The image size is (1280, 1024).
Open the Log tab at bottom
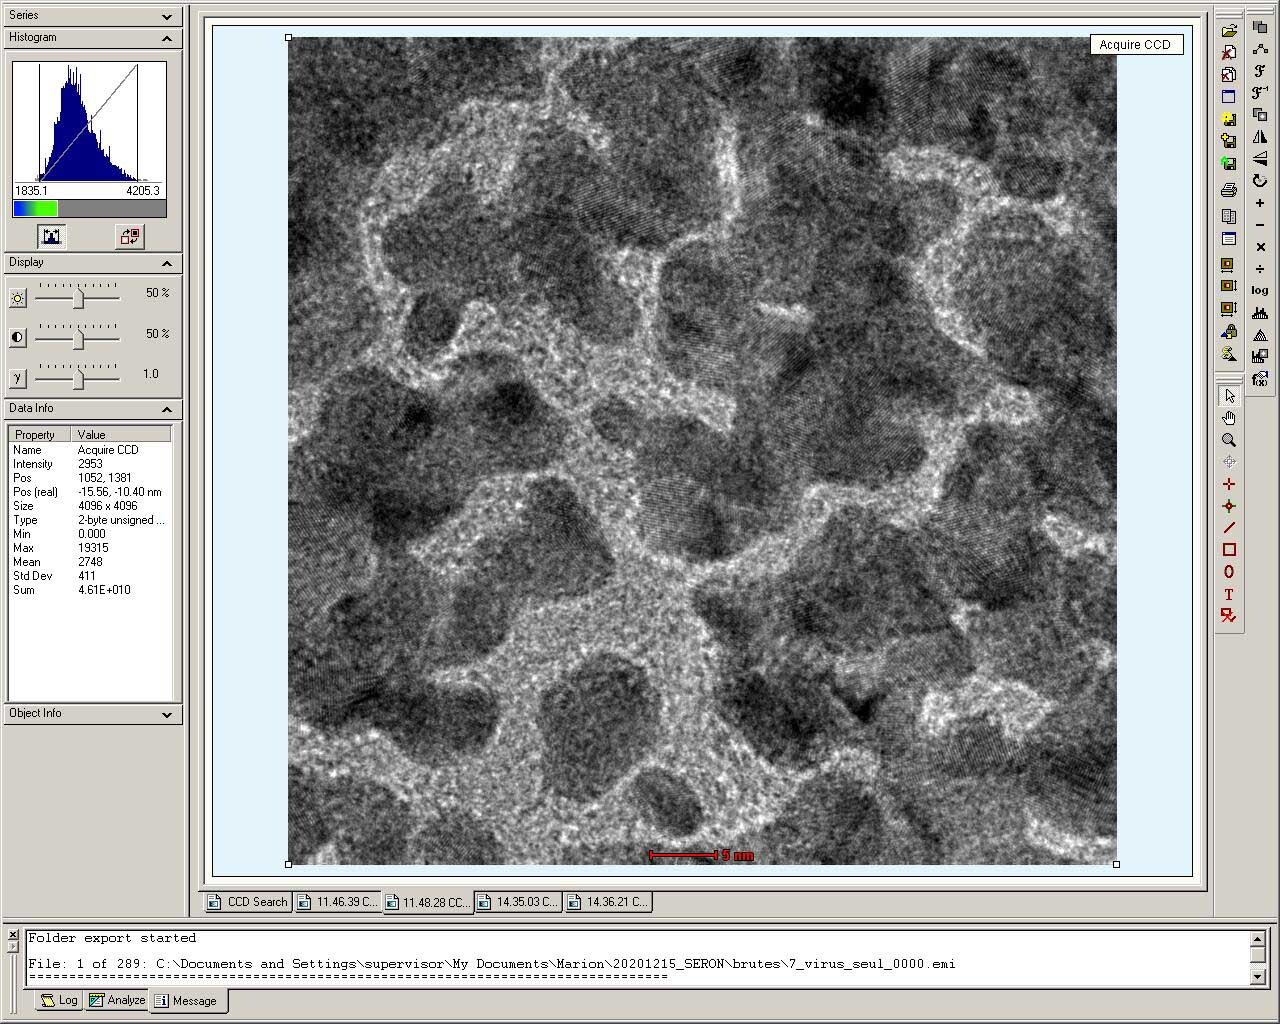59,1000
